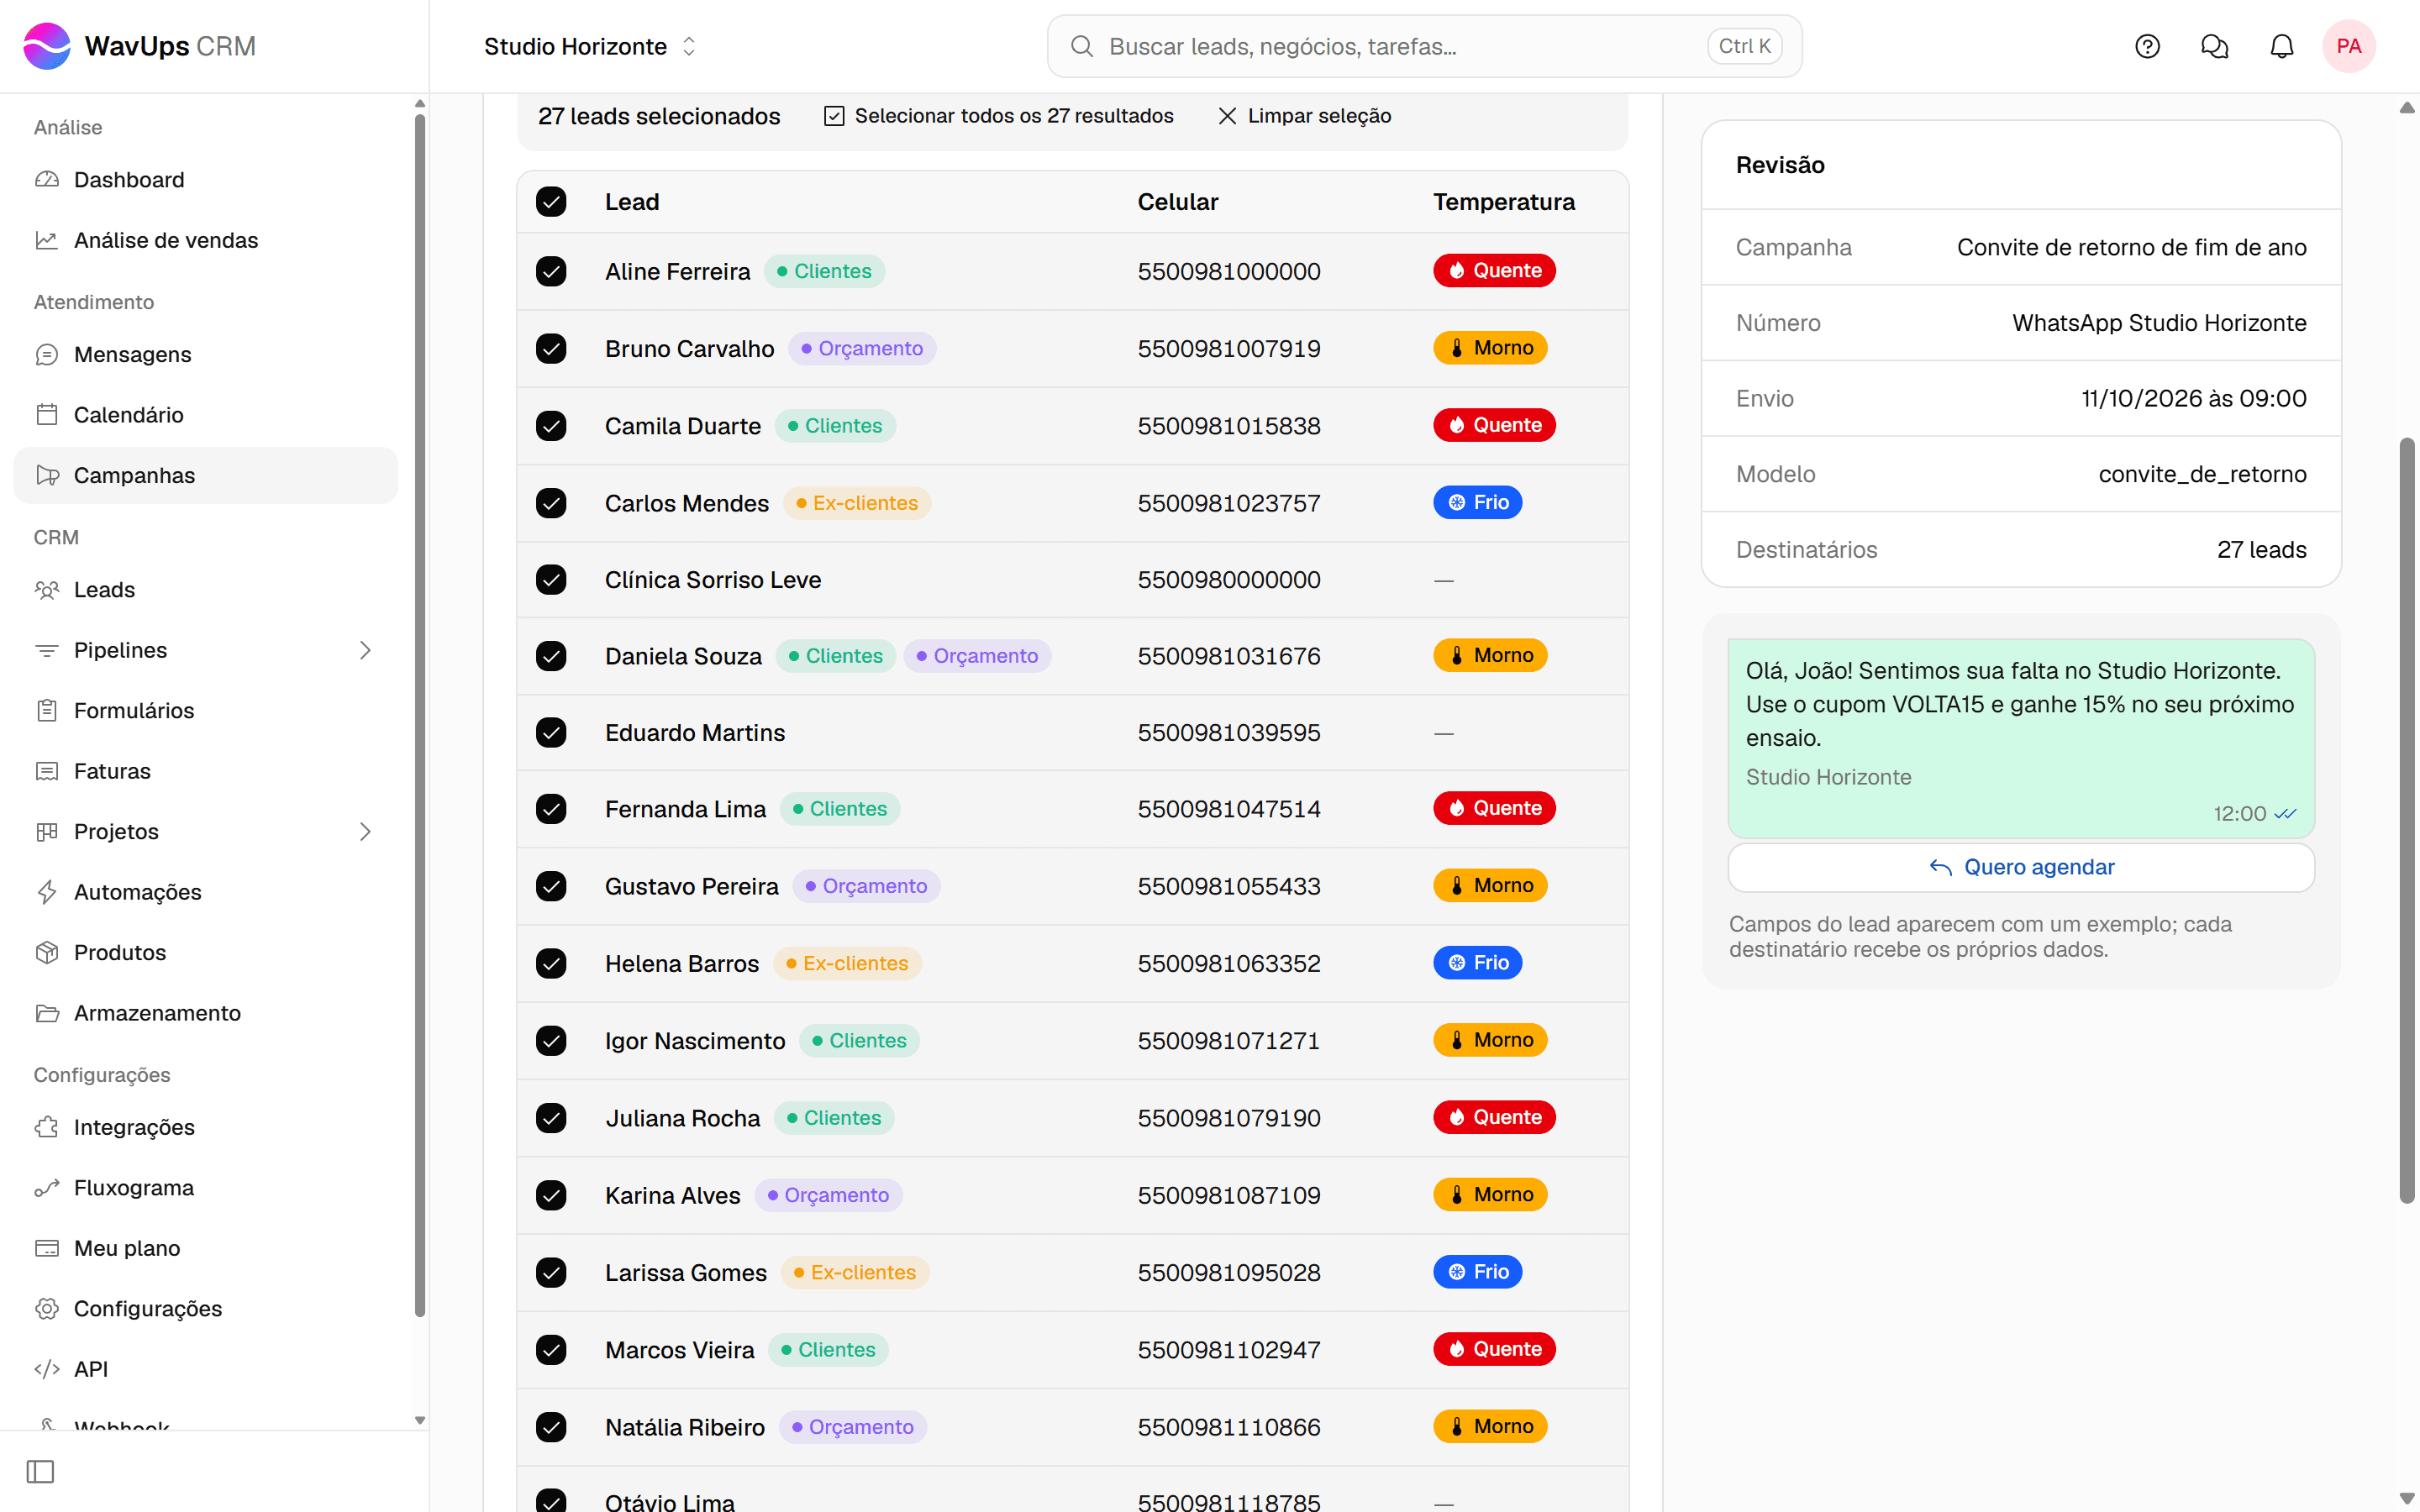Click the Automações lightning icon

47,892
